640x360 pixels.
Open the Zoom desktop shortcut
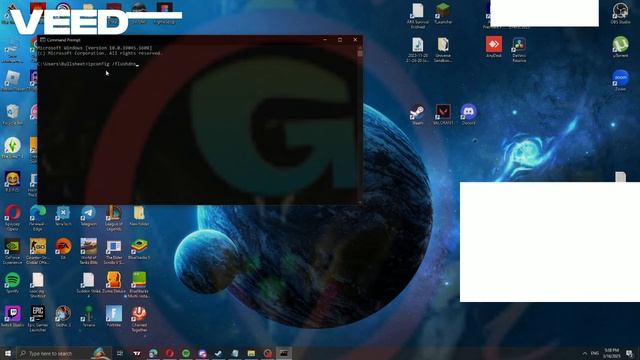point(620,80)
